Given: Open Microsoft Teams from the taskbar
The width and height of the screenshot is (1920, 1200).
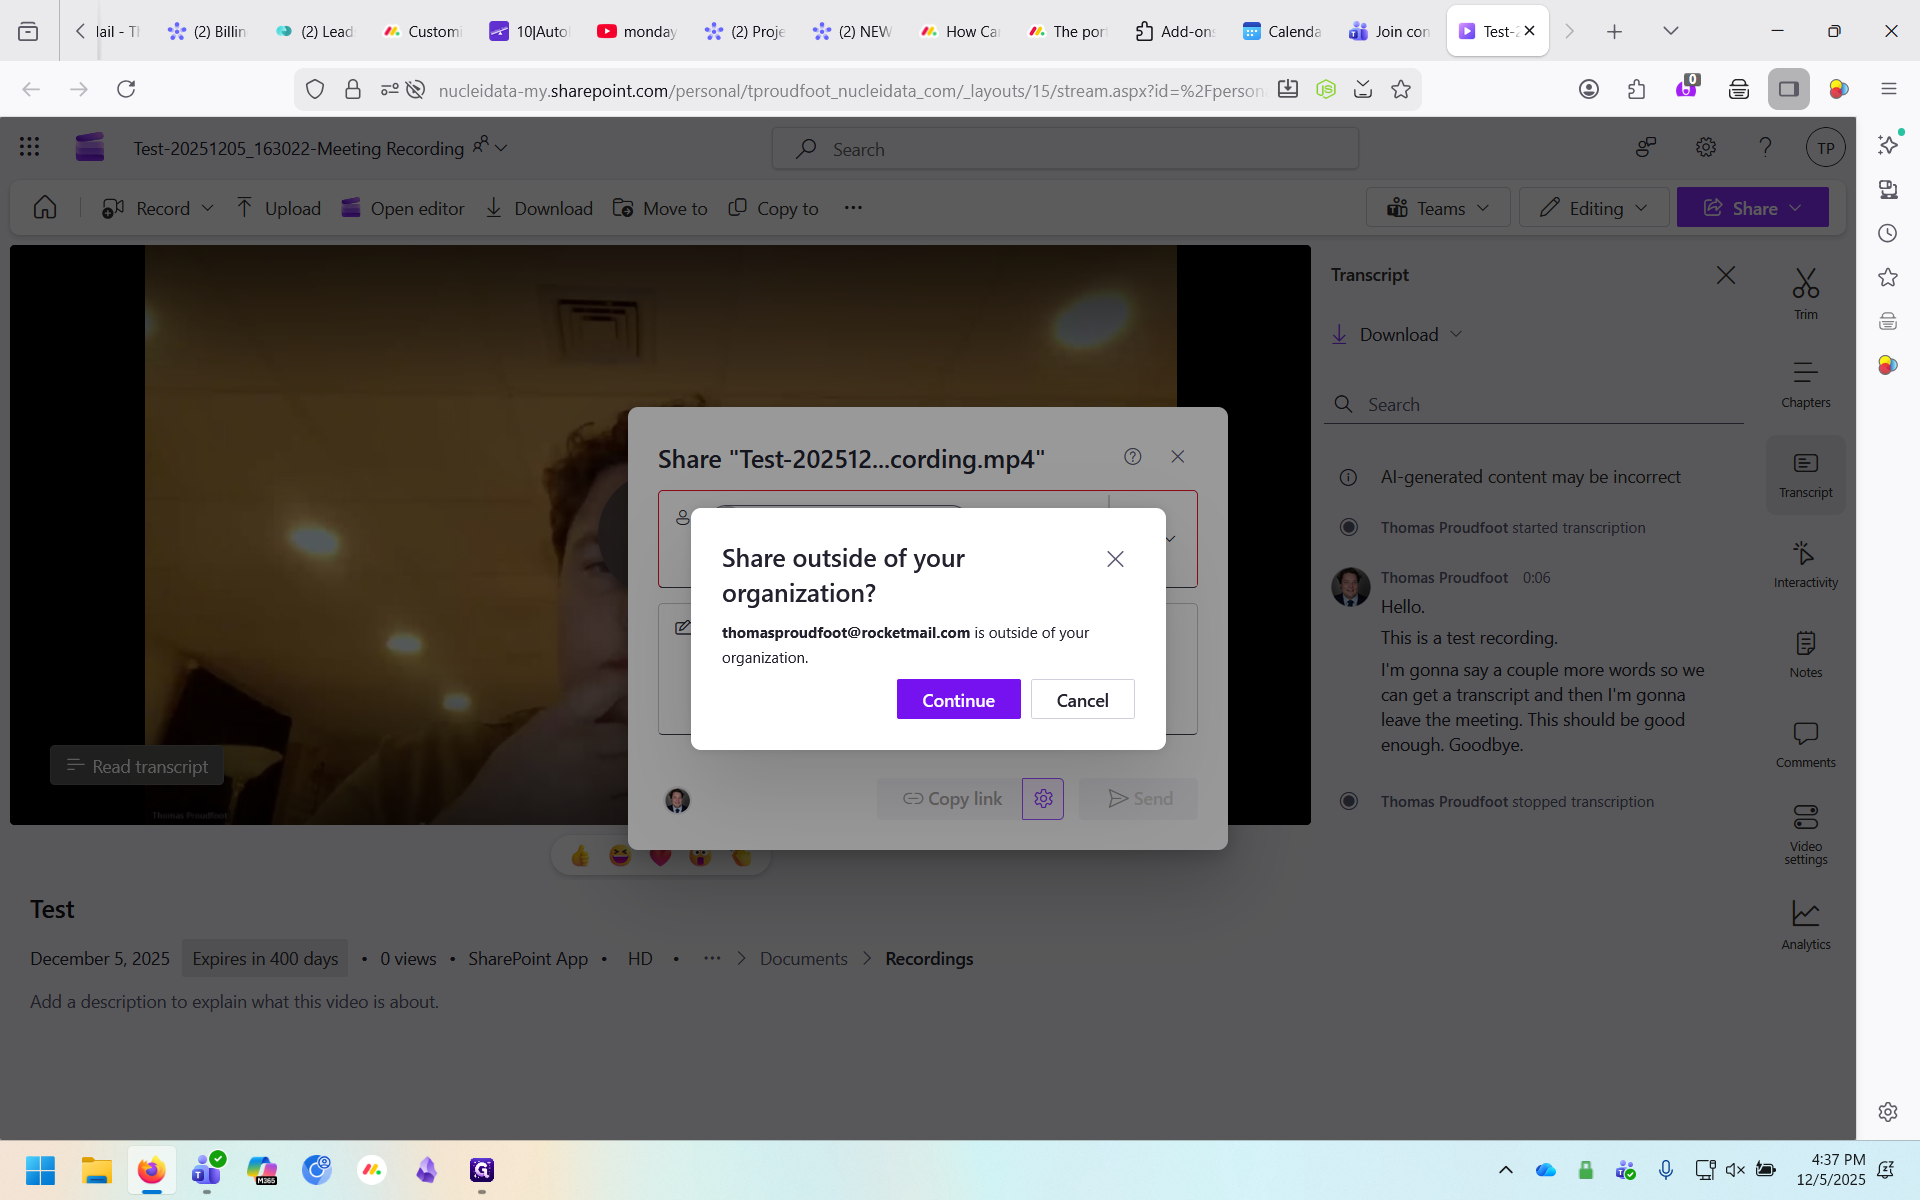Looking at the screenshot, I should pos(207,1169).
